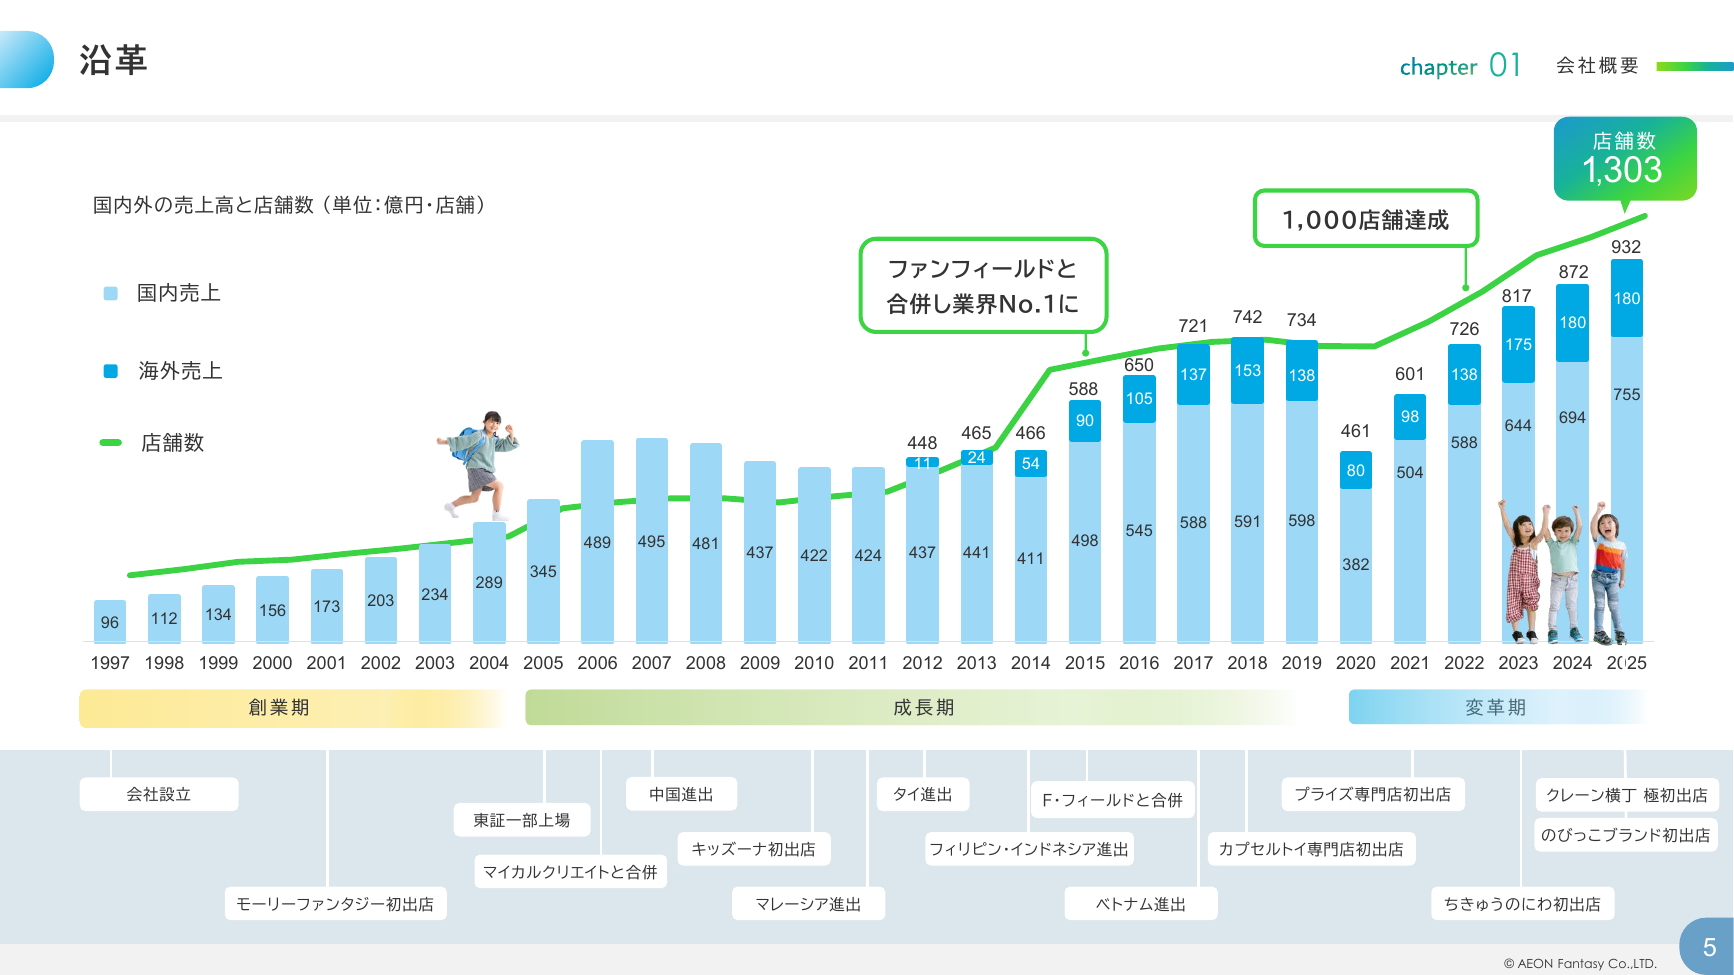Click the 2020 axis year label
The image size is (1734, 975).
click(1355, 663)
